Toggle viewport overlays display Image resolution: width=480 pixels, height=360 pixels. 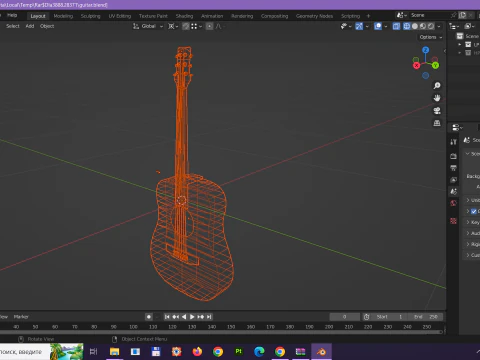tap(378, 26)
